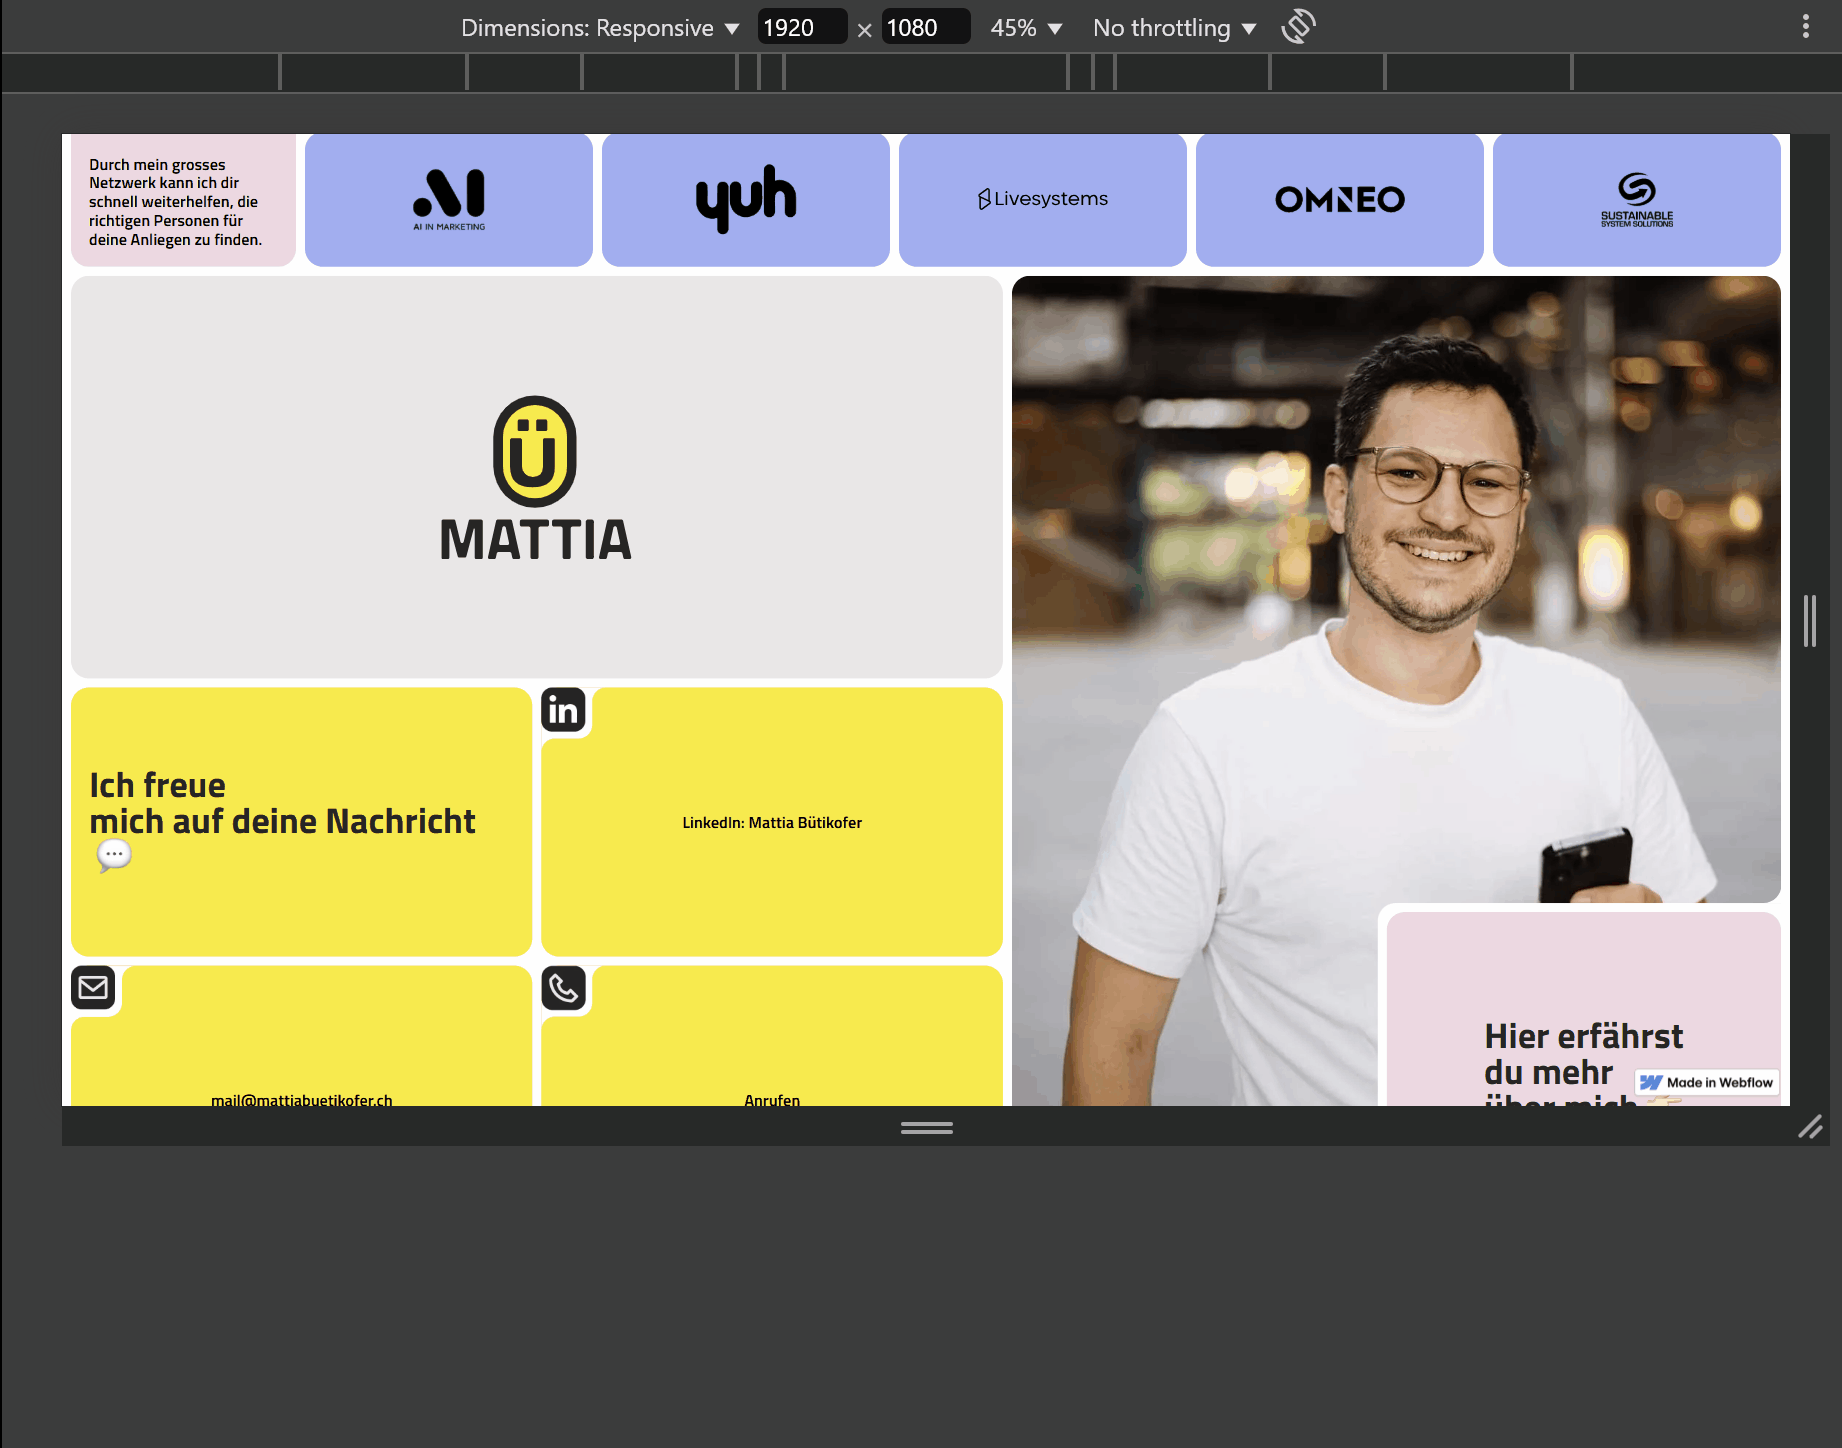Click the viewport width field 1920

(x=802, y=27)
